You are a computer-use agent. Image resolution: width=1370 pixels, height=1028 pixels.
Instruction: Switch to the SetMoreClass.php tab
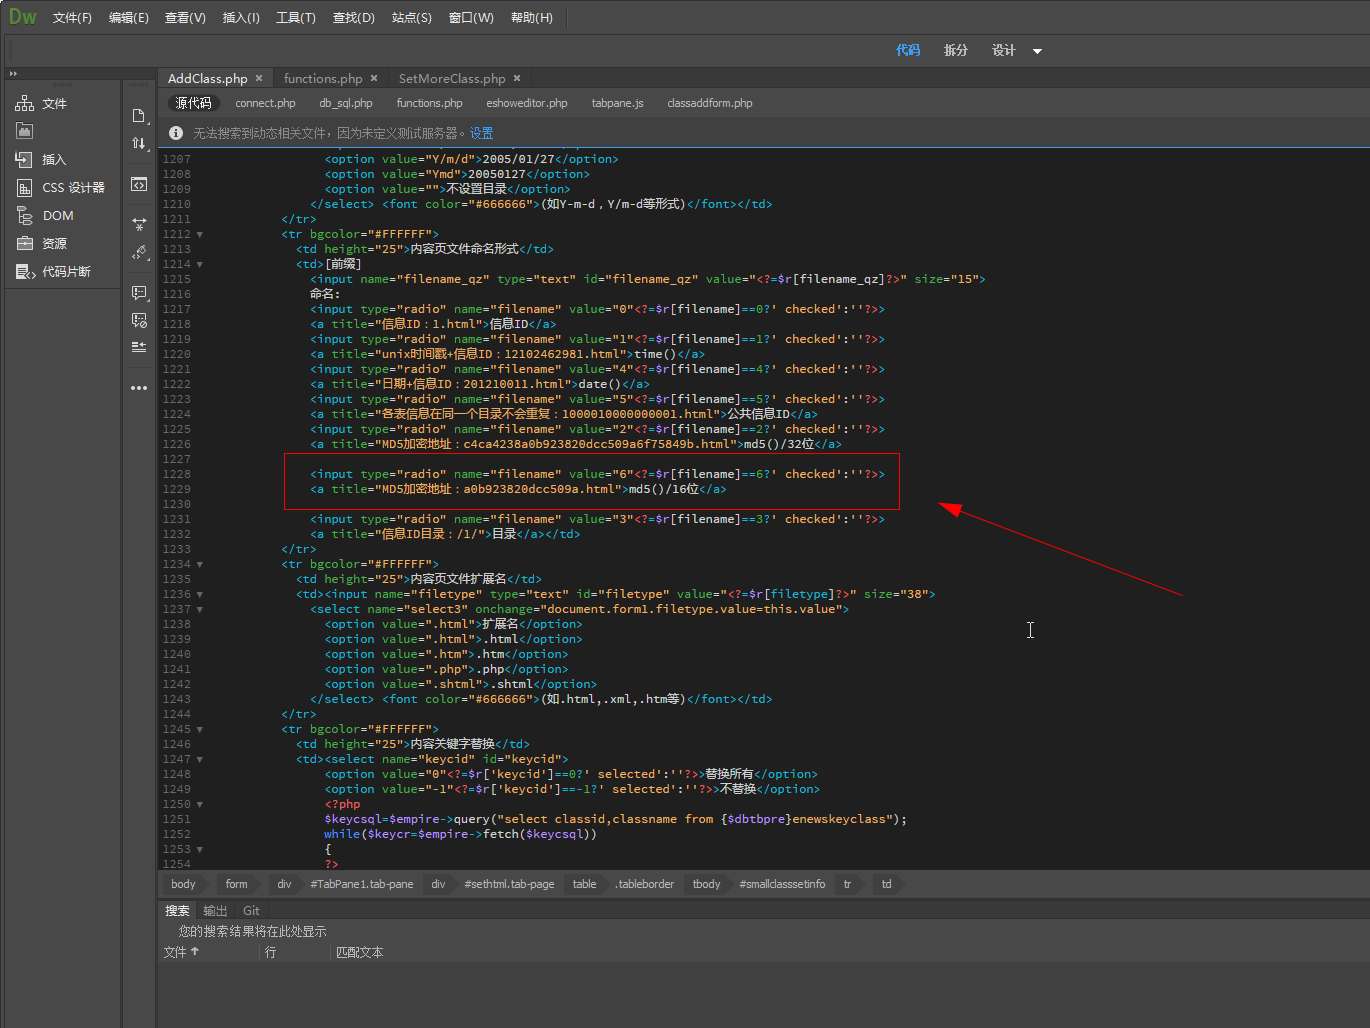click(451, 79)
